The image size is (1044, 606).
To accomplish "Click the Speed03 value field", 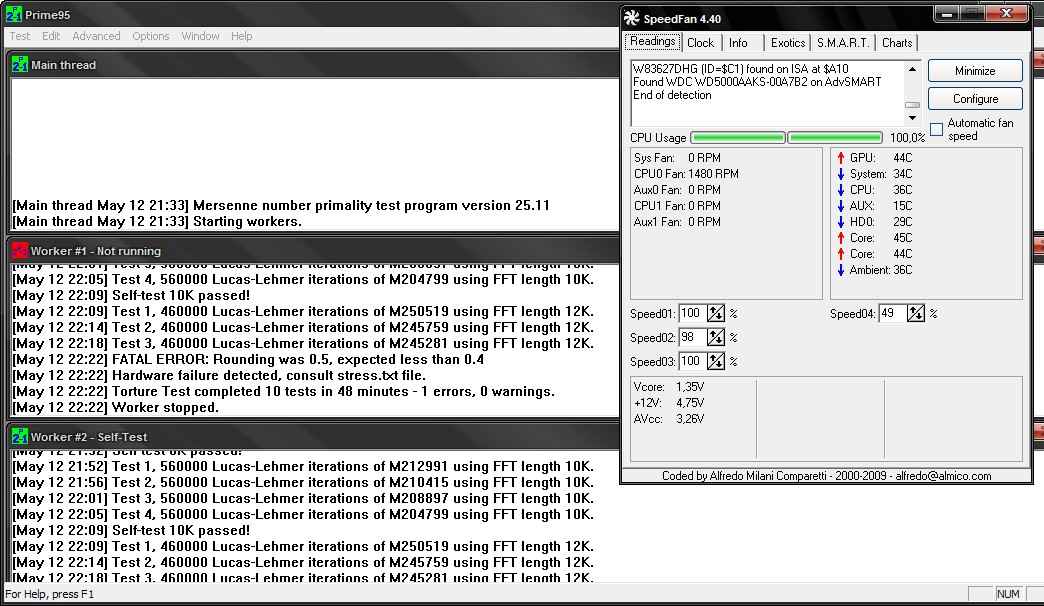I will coord(692,362).
